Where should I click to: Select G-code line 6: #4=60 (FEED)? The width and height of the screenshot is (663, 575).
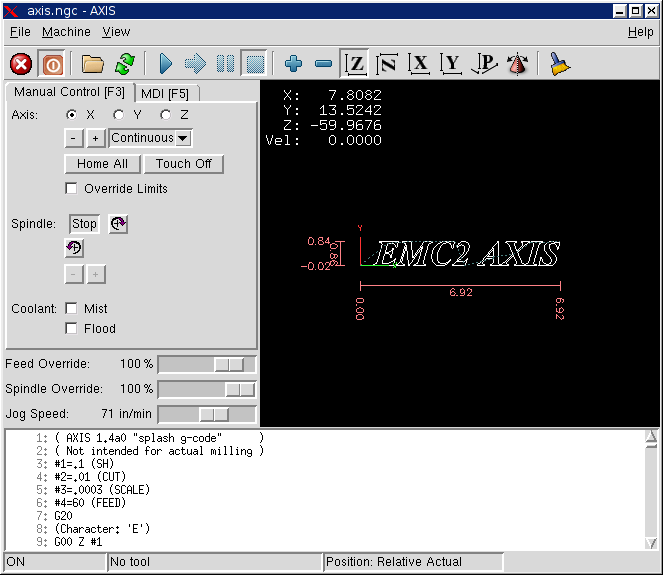point(90,503)
